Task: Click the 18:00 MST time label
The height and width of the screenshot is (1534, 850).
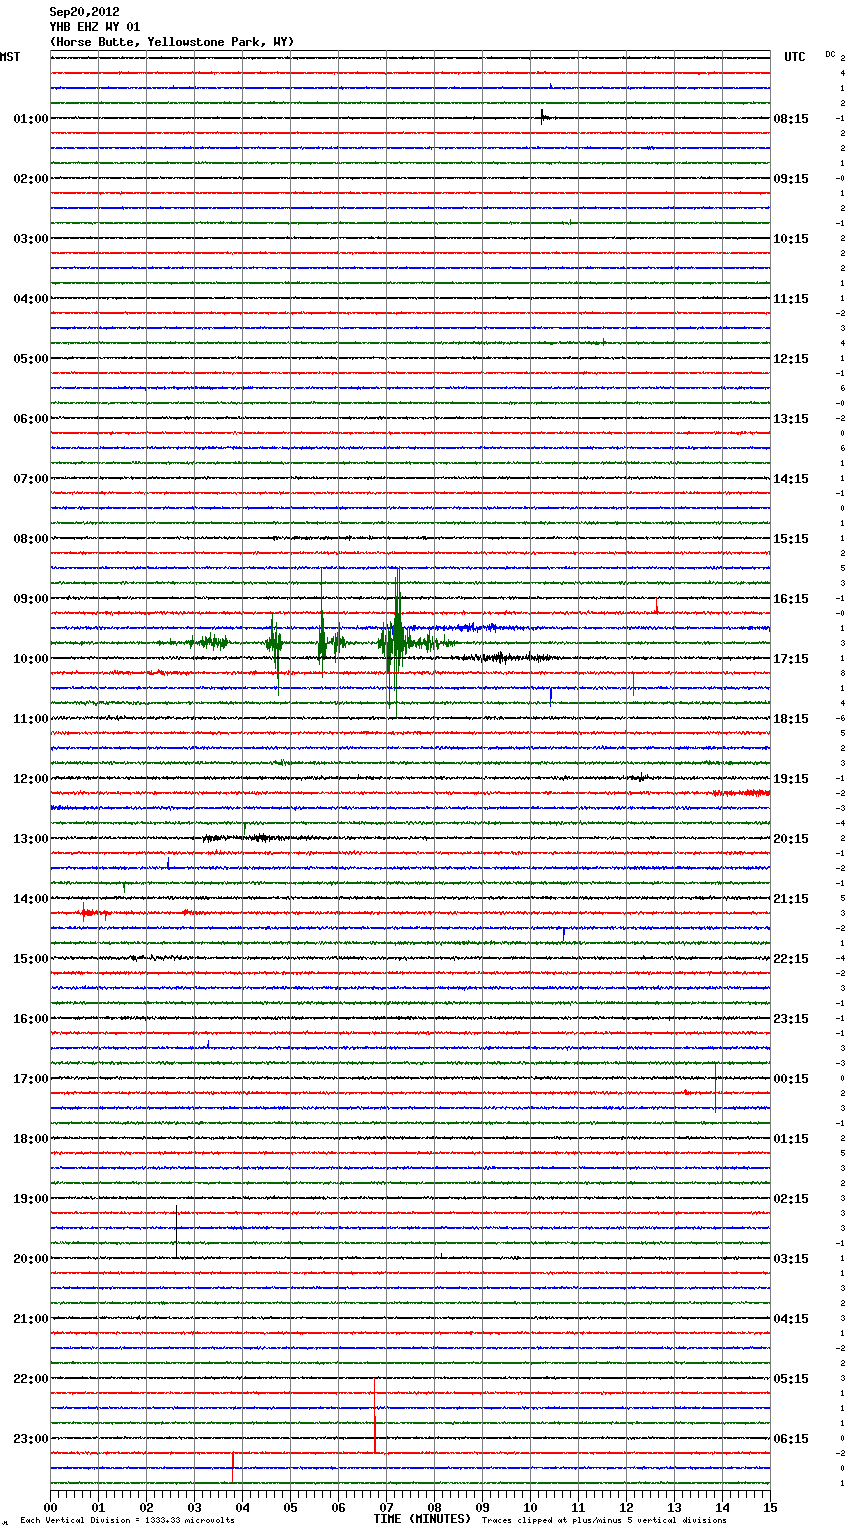Action: pyautogui.click(x=31, y=1139)
